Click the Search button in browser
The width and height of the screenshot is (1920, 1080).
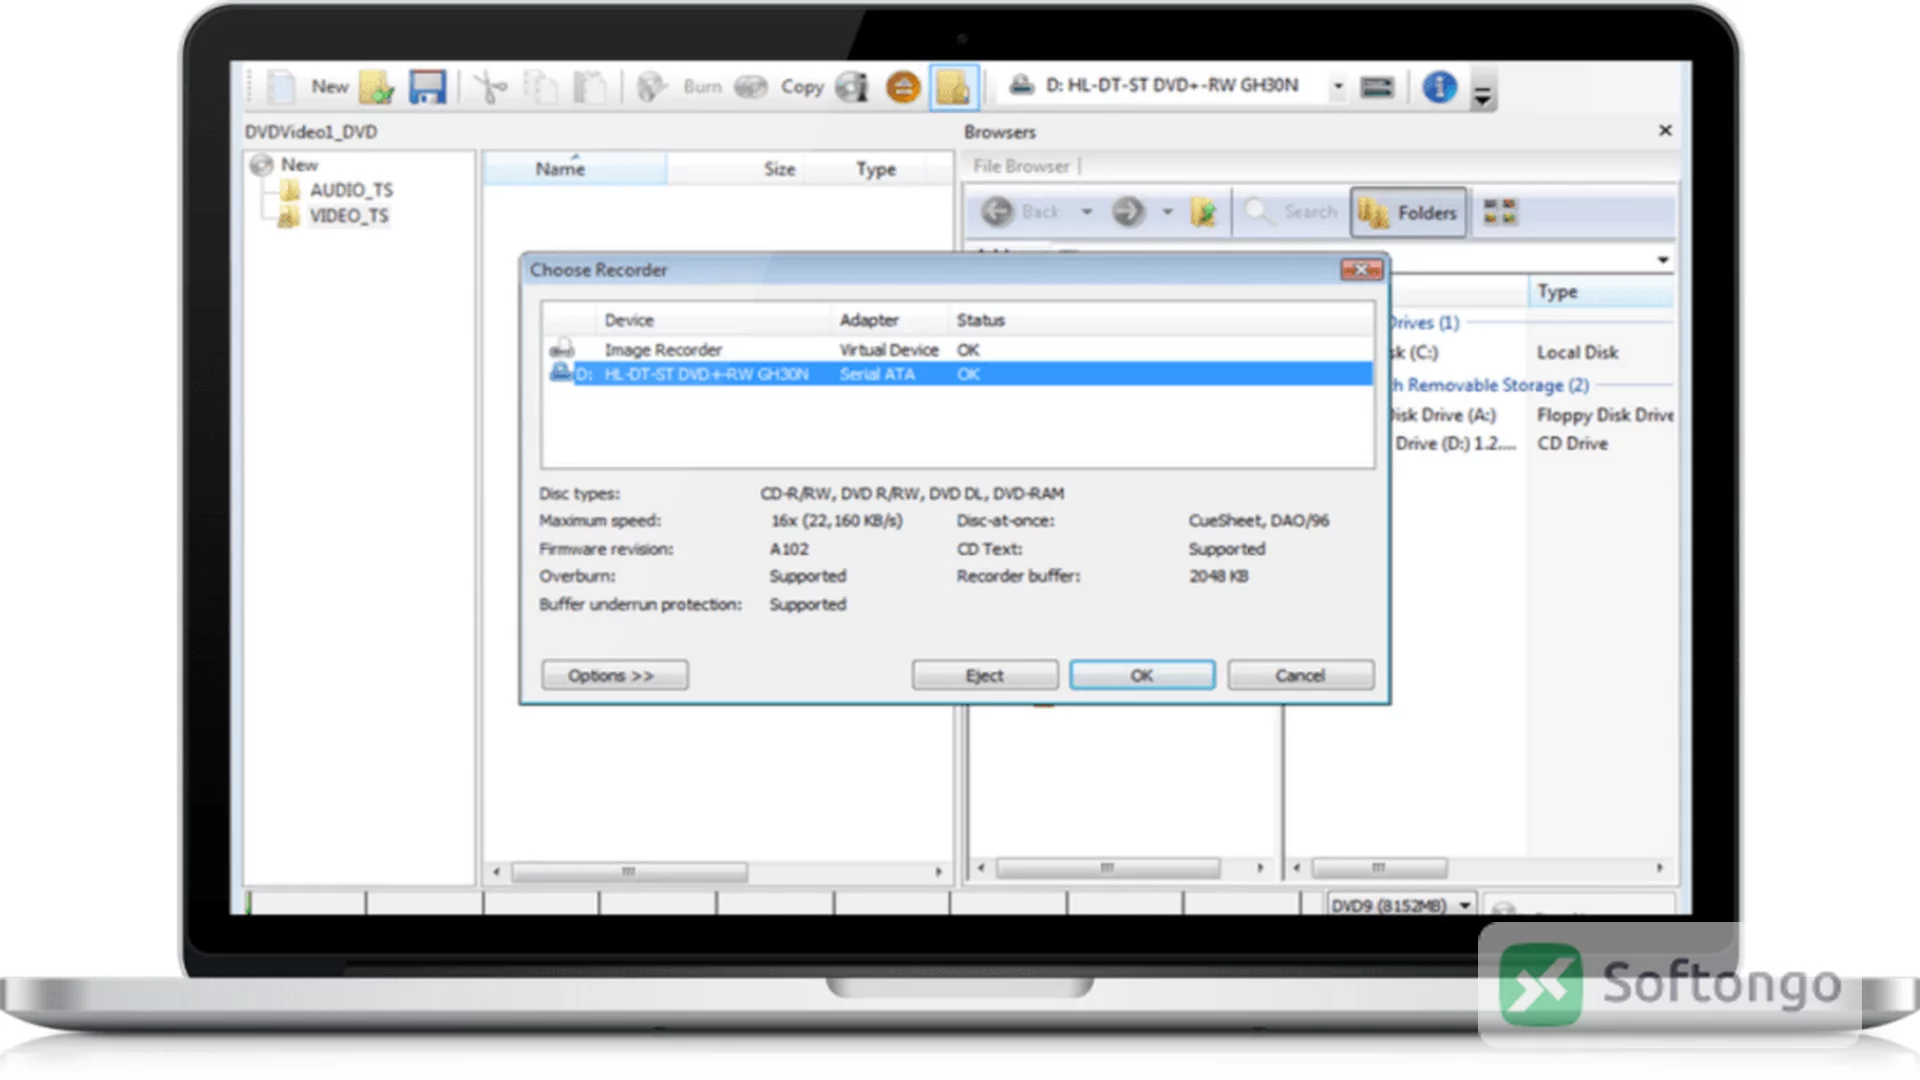1291,212
